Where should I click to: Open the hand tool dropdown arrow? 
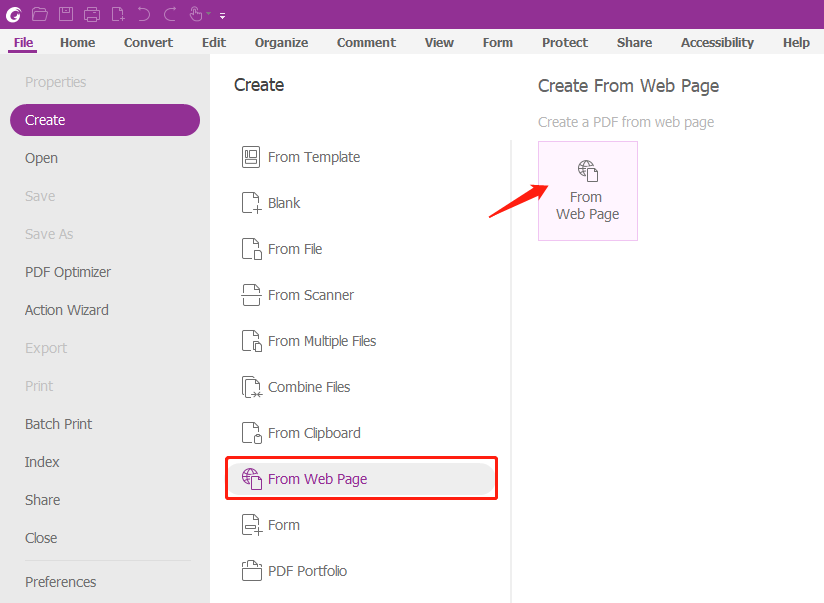209,14
